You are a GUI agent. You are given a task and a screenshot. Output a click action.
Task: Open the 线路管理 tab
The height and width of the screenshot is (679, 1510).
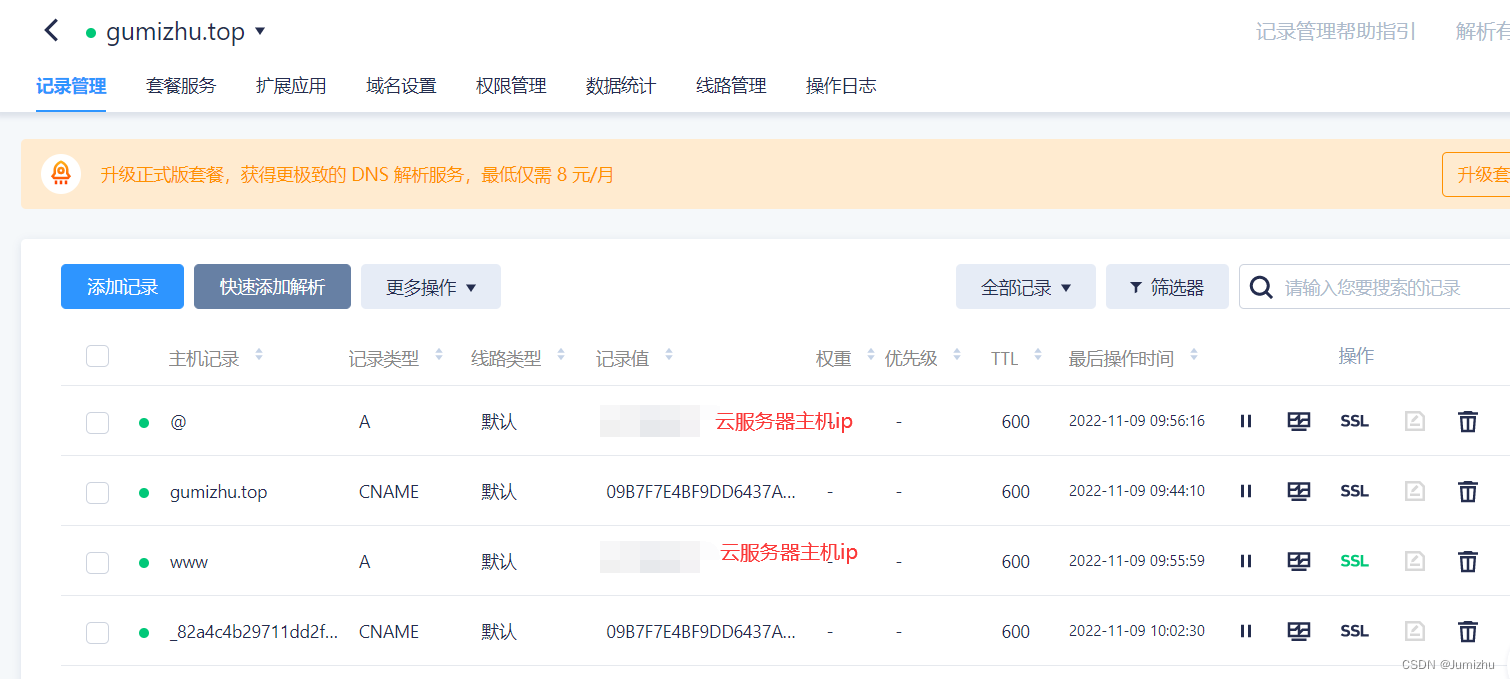[x=731, y=86]
